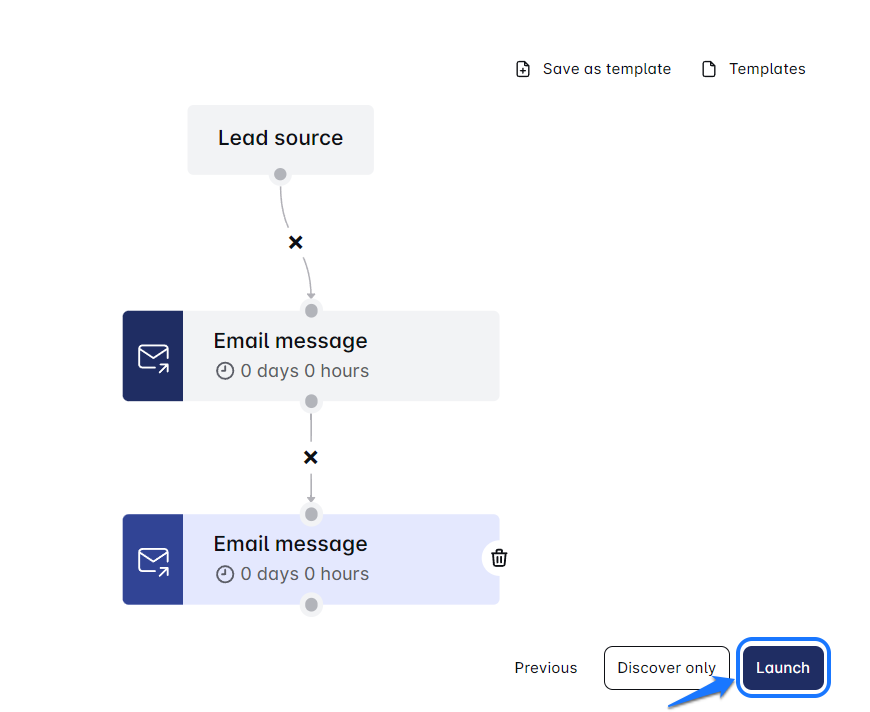
Task: Delete the second Email message step
Action: (x=499, y=558)
